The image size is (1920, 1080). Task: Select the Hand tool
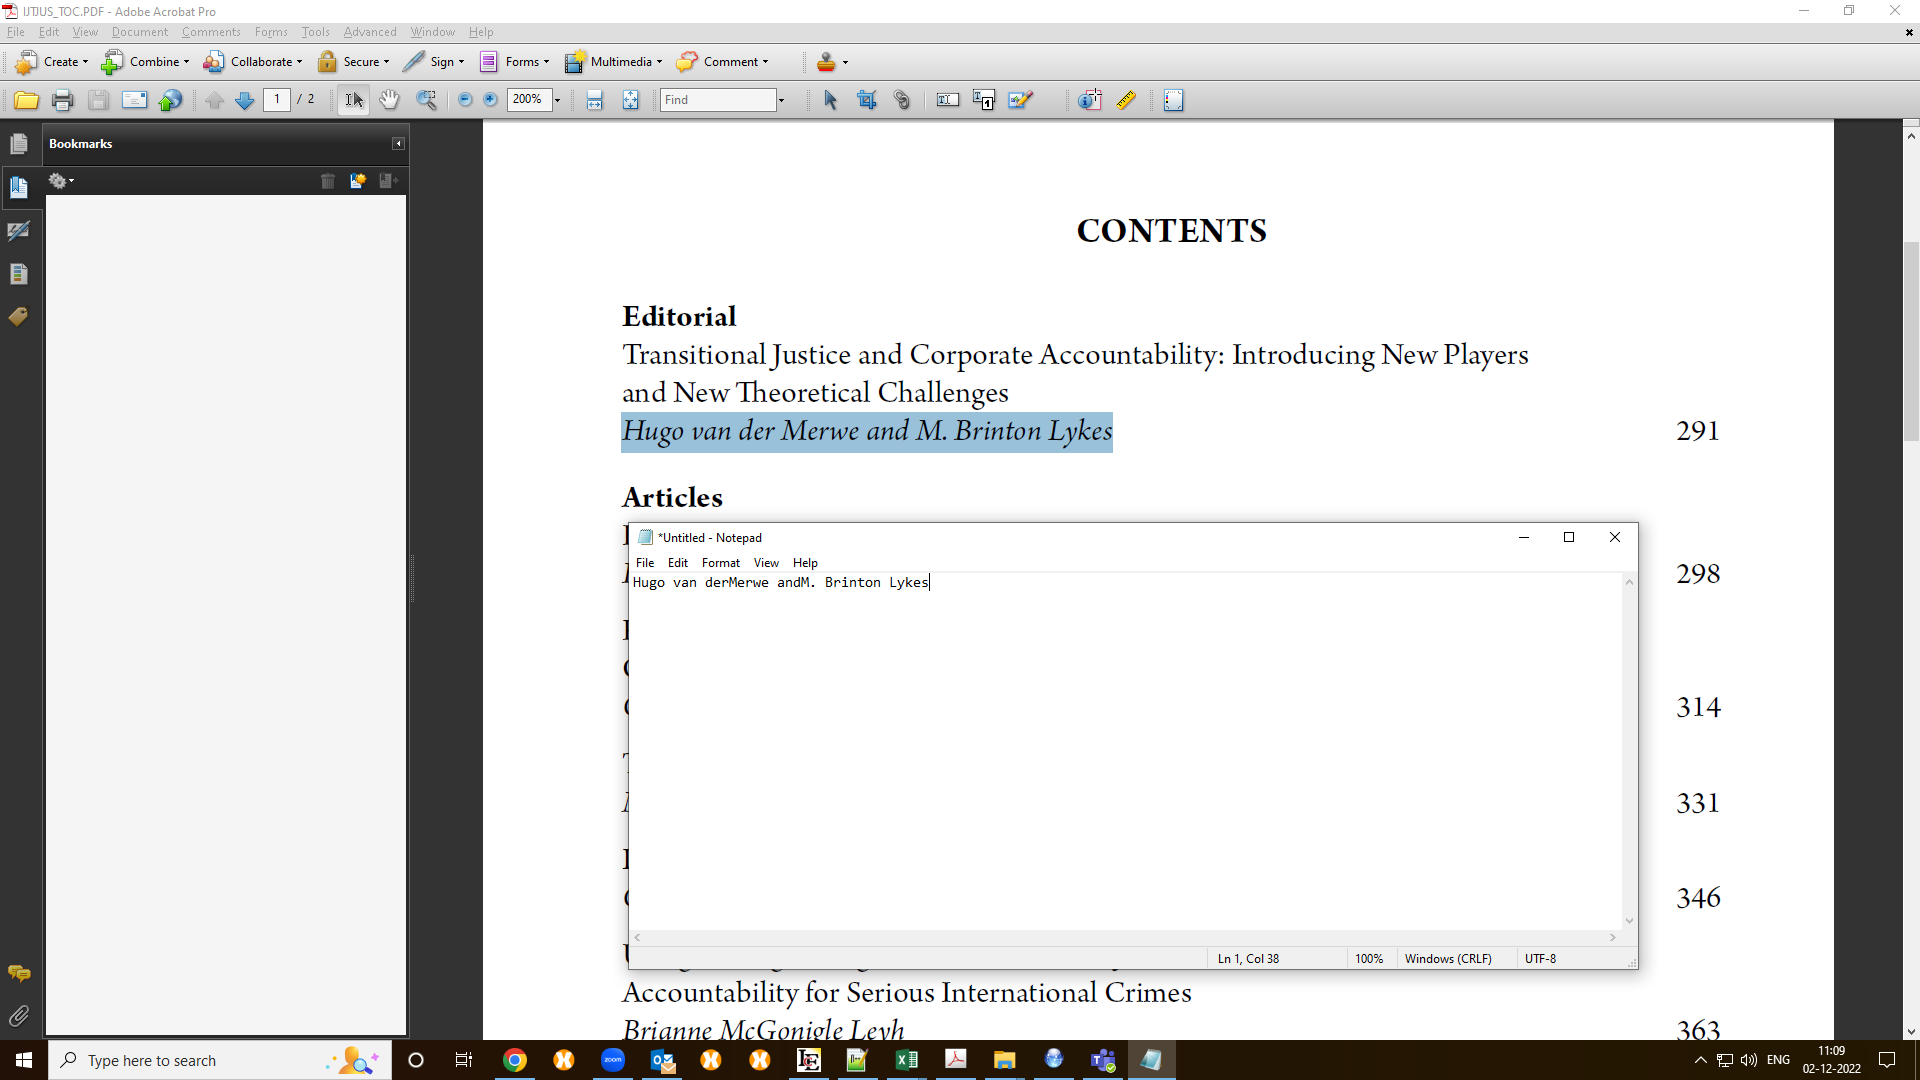coord(389,99)
